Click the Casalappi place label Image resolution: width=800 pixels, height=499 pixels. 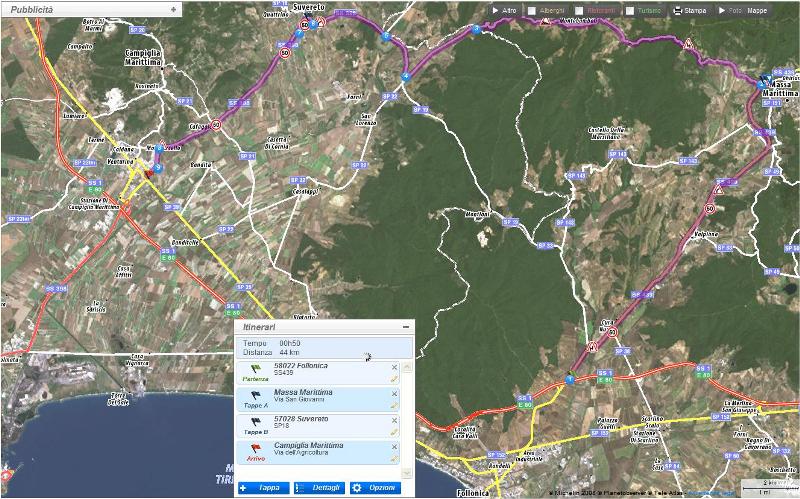click(x=305, y=192)
